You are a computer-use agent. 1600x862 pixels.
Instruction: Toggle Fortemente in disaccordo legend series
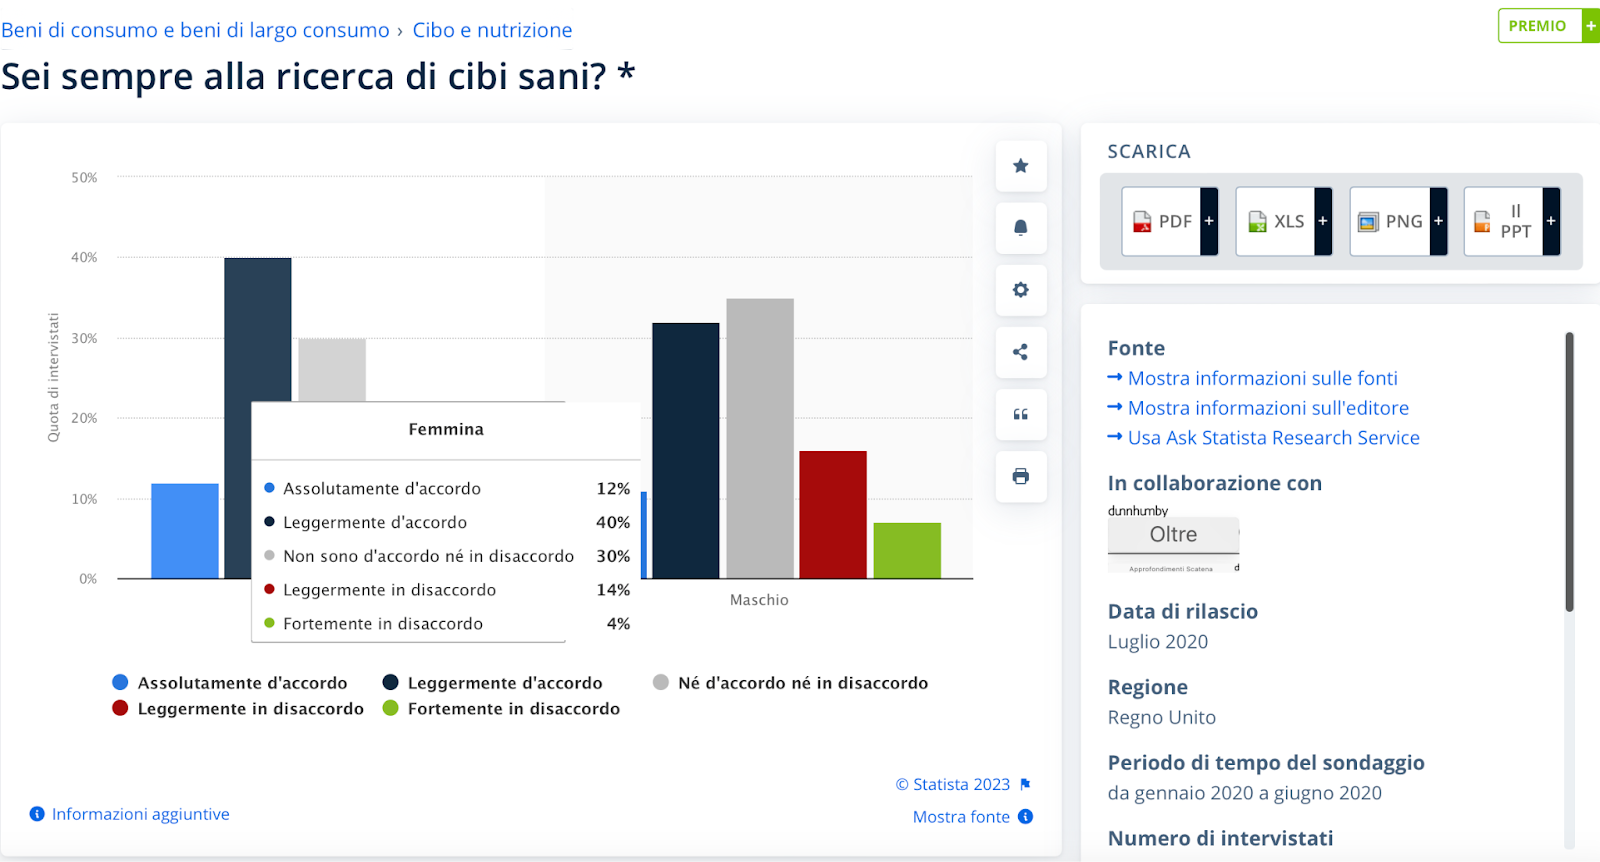501,709
